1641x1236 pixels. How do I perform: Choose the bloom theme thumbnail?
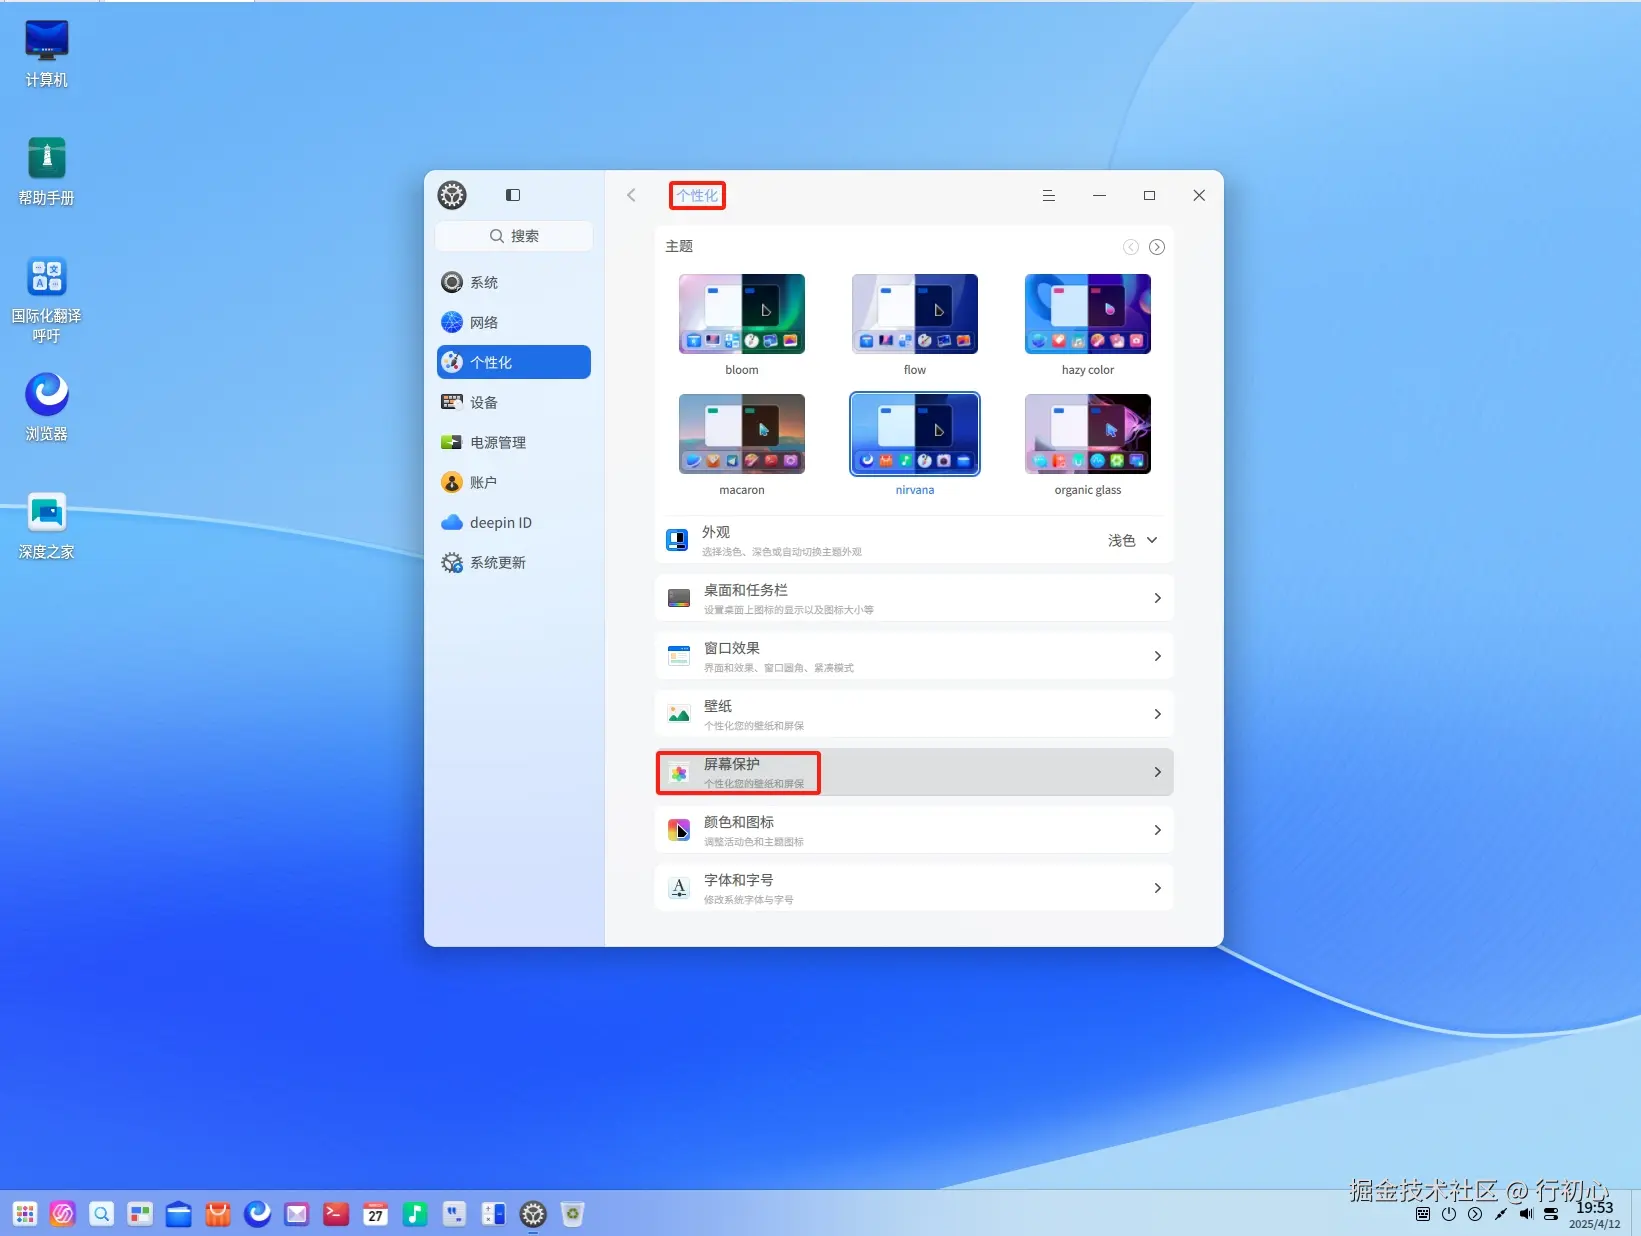(x=742, y=314)
